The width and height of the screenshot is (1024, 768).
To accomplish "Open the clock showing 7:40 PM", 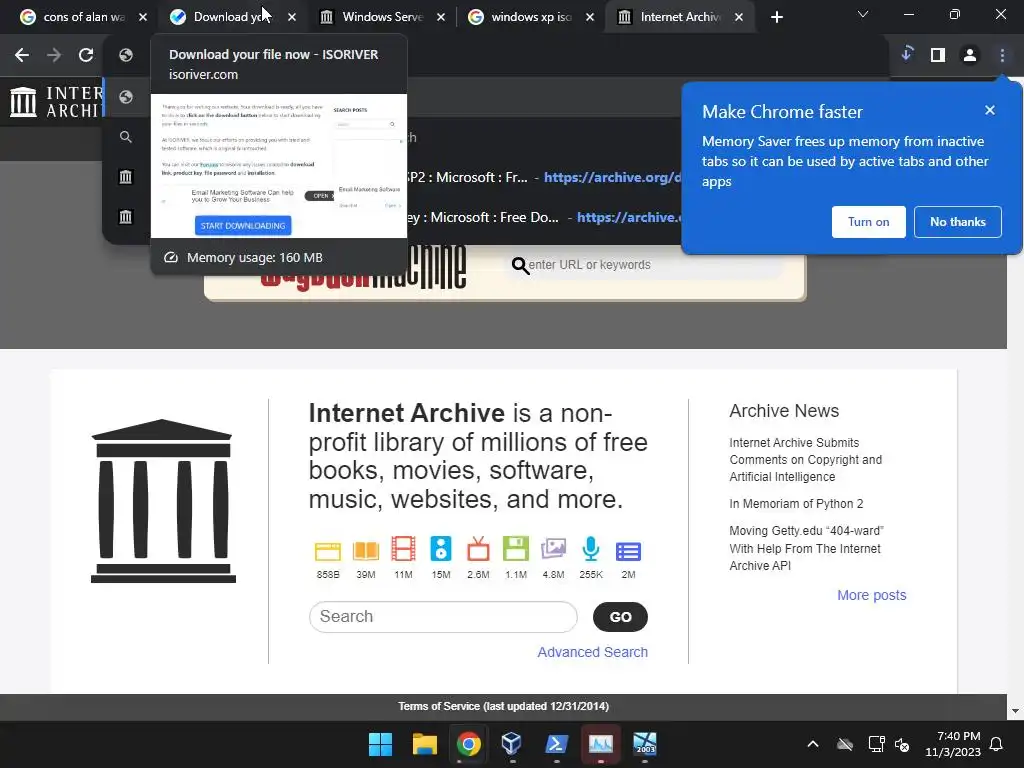I will coord(953,744).
